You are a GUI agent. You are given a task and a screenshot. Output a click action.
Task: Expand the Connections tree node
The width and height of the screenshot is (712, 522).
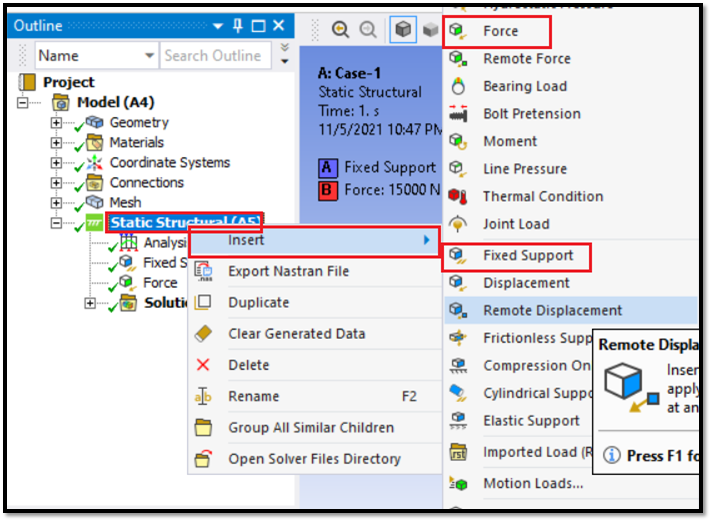(56, 182)
